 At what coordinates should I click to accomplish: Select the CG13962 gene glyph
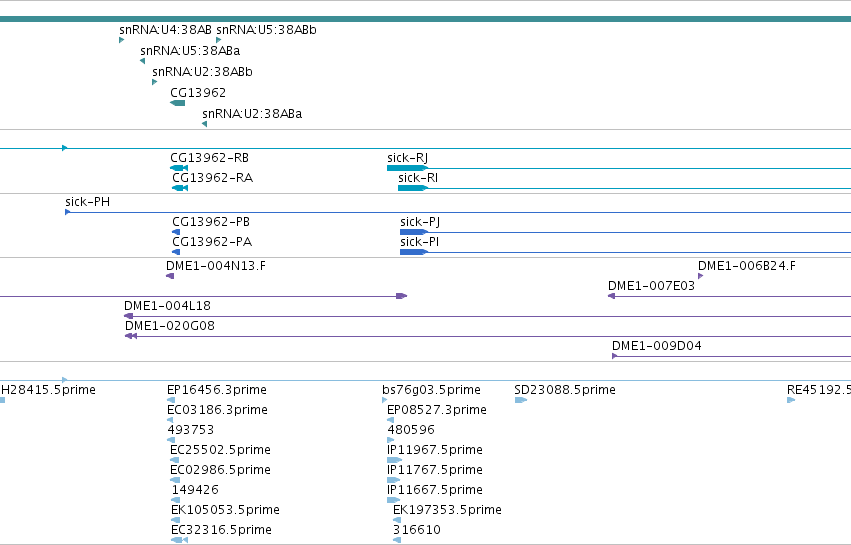(x=177, y=103)
